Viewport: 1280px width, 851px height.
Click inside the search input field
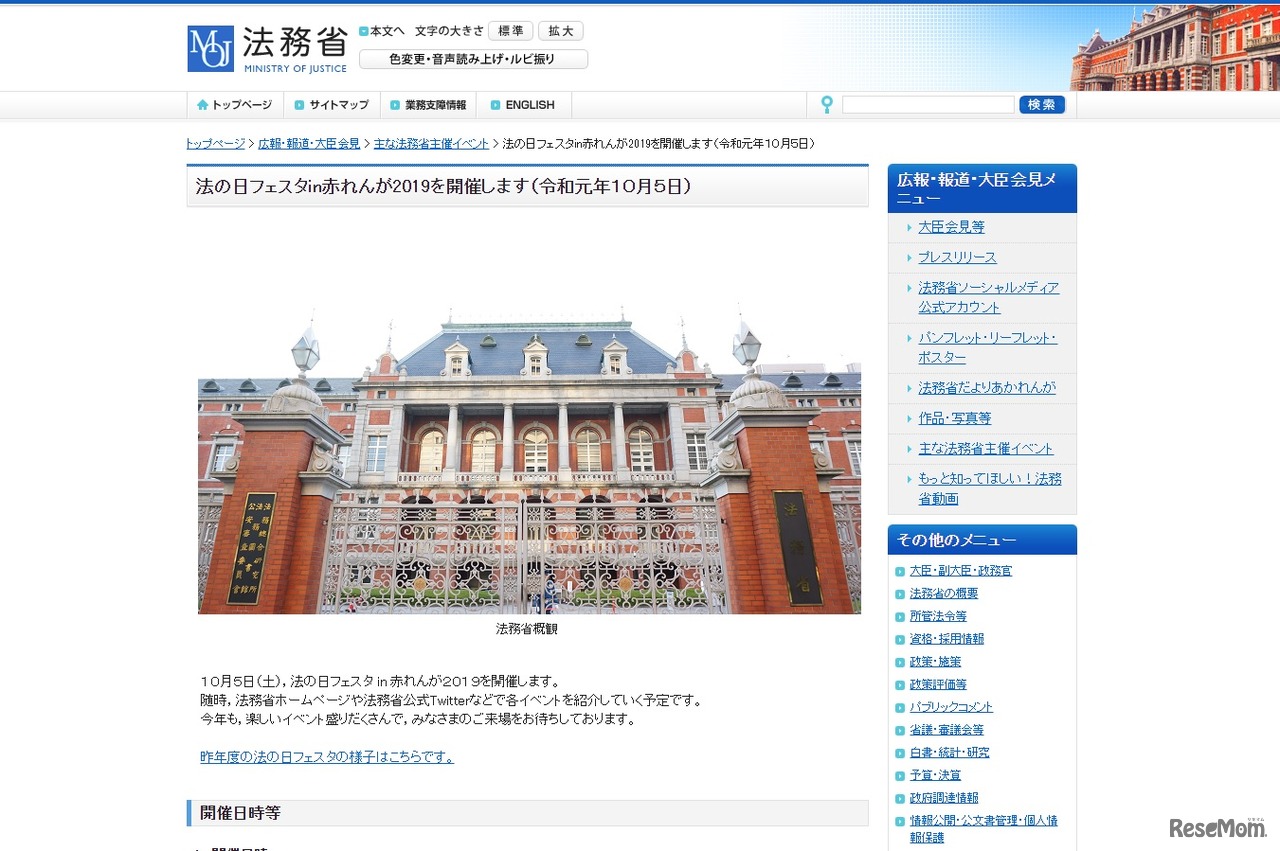(x=927, y=103)
